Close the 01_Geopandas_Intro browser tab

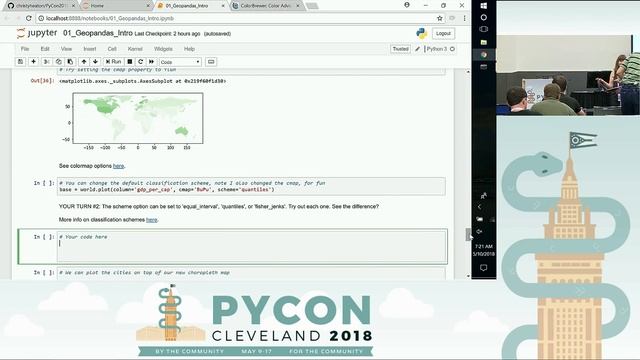point(223,6)
